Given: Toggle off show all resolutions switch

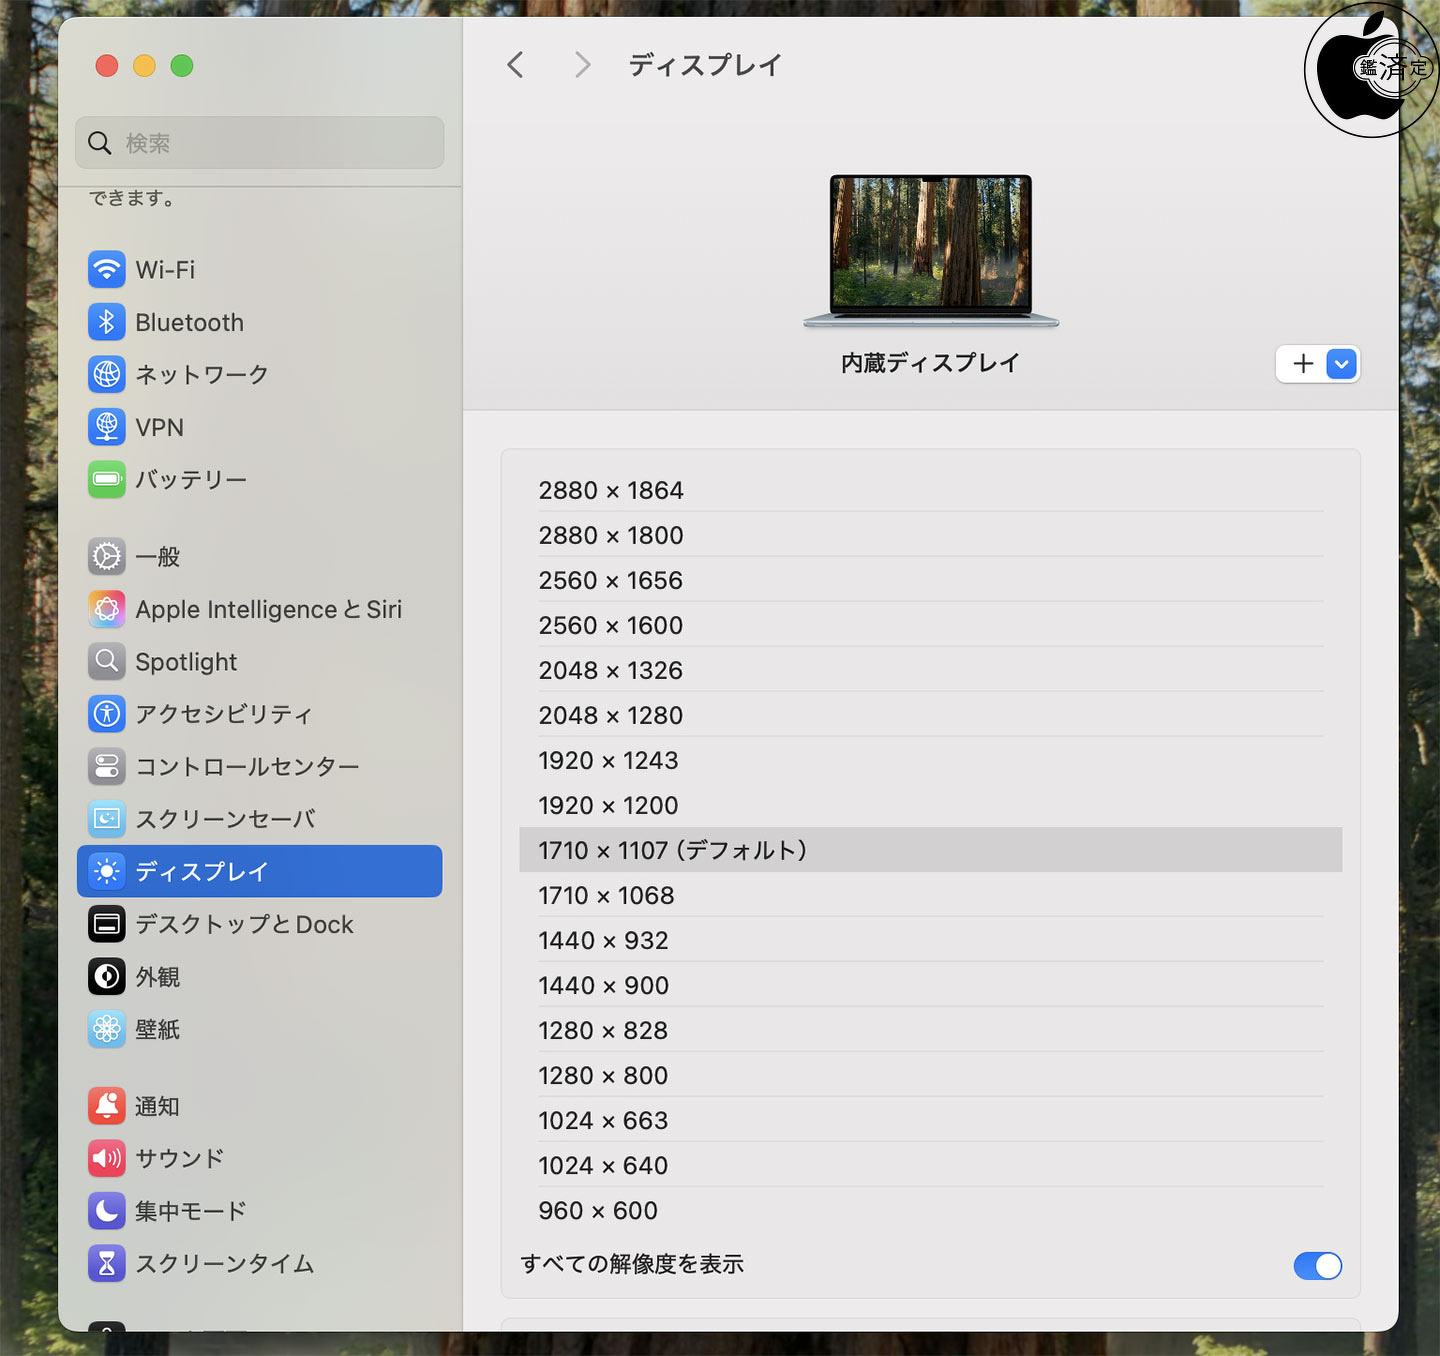Looking at the screenshot, I should 1317,1266.
